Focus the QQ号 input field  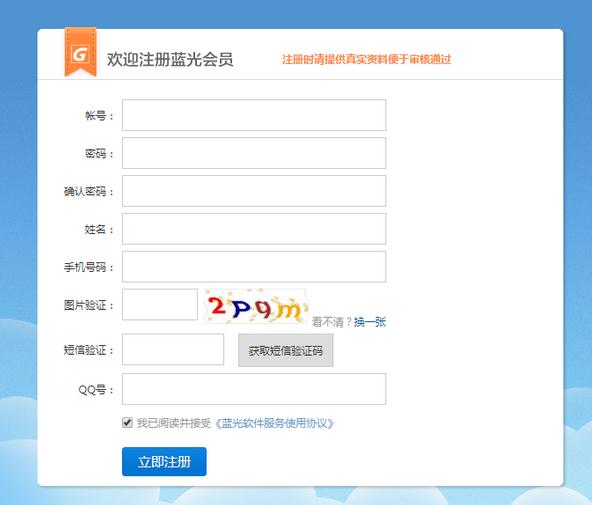tap(254, 389)
